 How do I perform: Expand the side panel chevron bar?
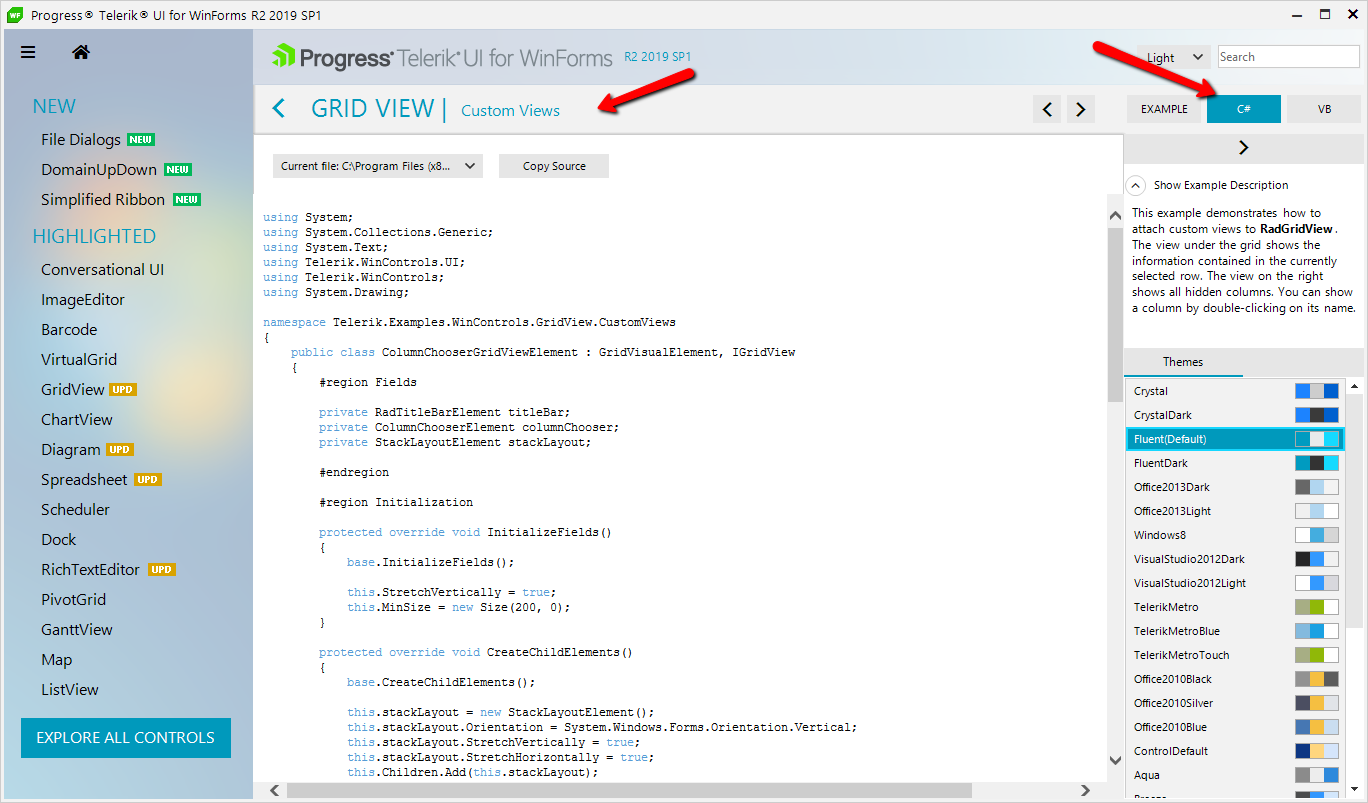point(1243,148)
